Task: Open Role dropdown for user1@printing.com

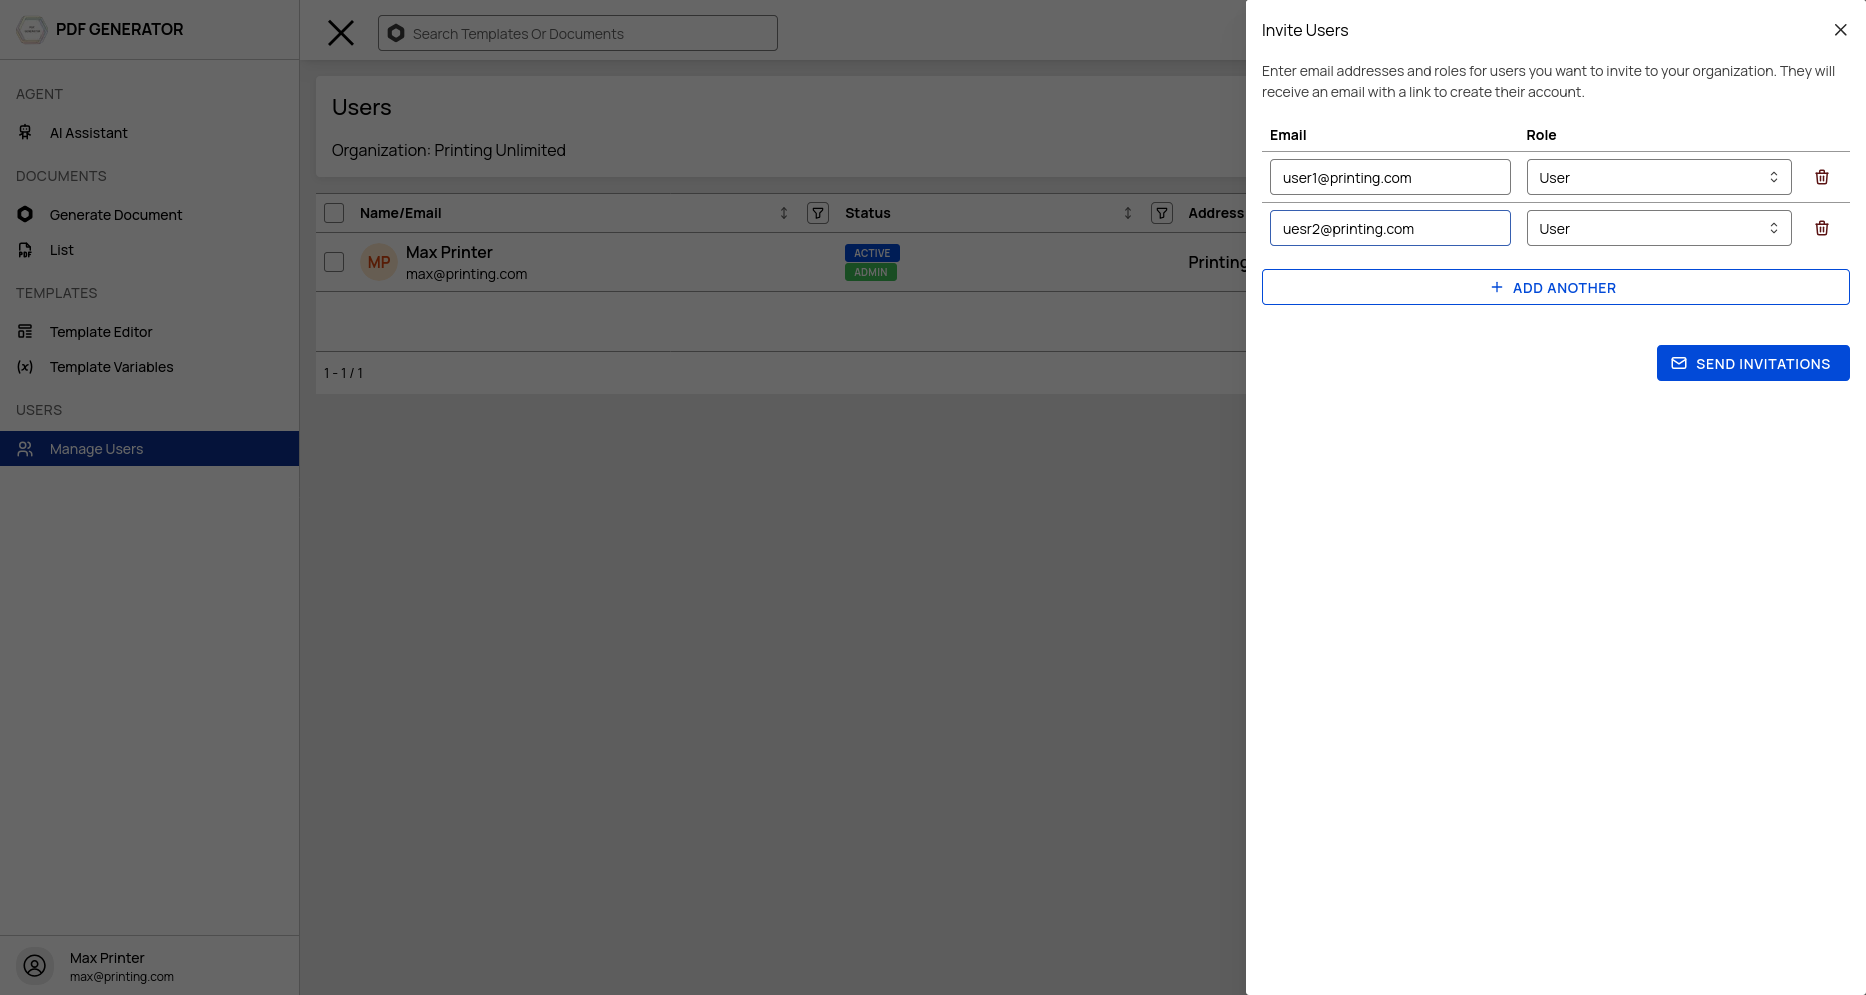Action: click(x=1659, y=177)
